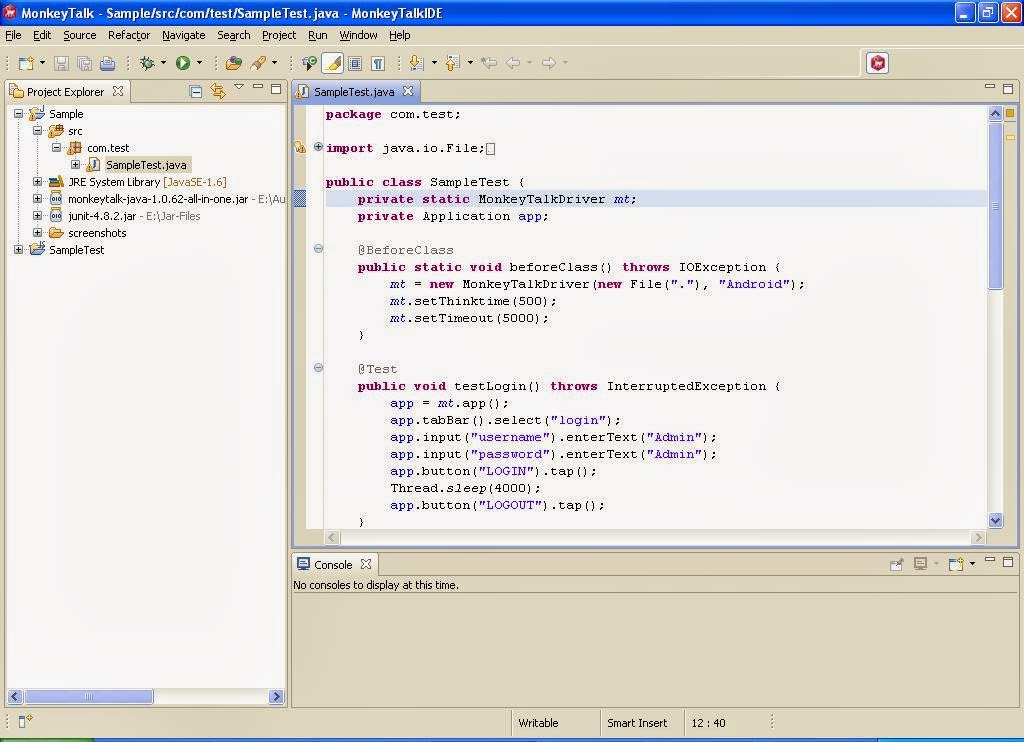The height and width of the screenshot is (742, 1024).
Task: Fold the beforeClass method
Action: 318,248
